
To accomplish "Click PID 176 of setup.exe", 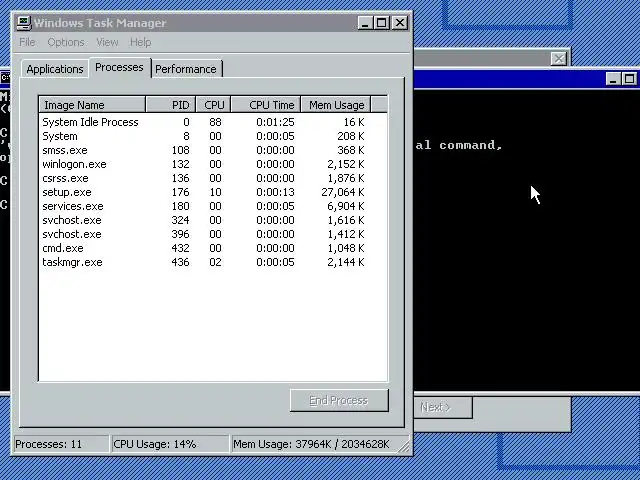I will coord(180,192).
